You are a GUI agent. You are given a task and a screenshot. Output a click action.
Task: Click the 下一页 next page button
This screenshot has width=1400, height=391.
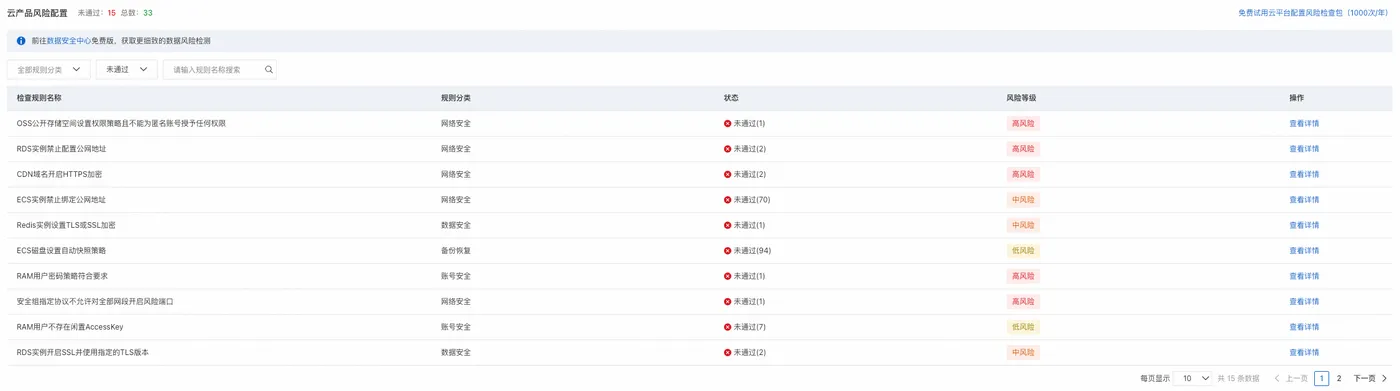[x=1370, y=379]
